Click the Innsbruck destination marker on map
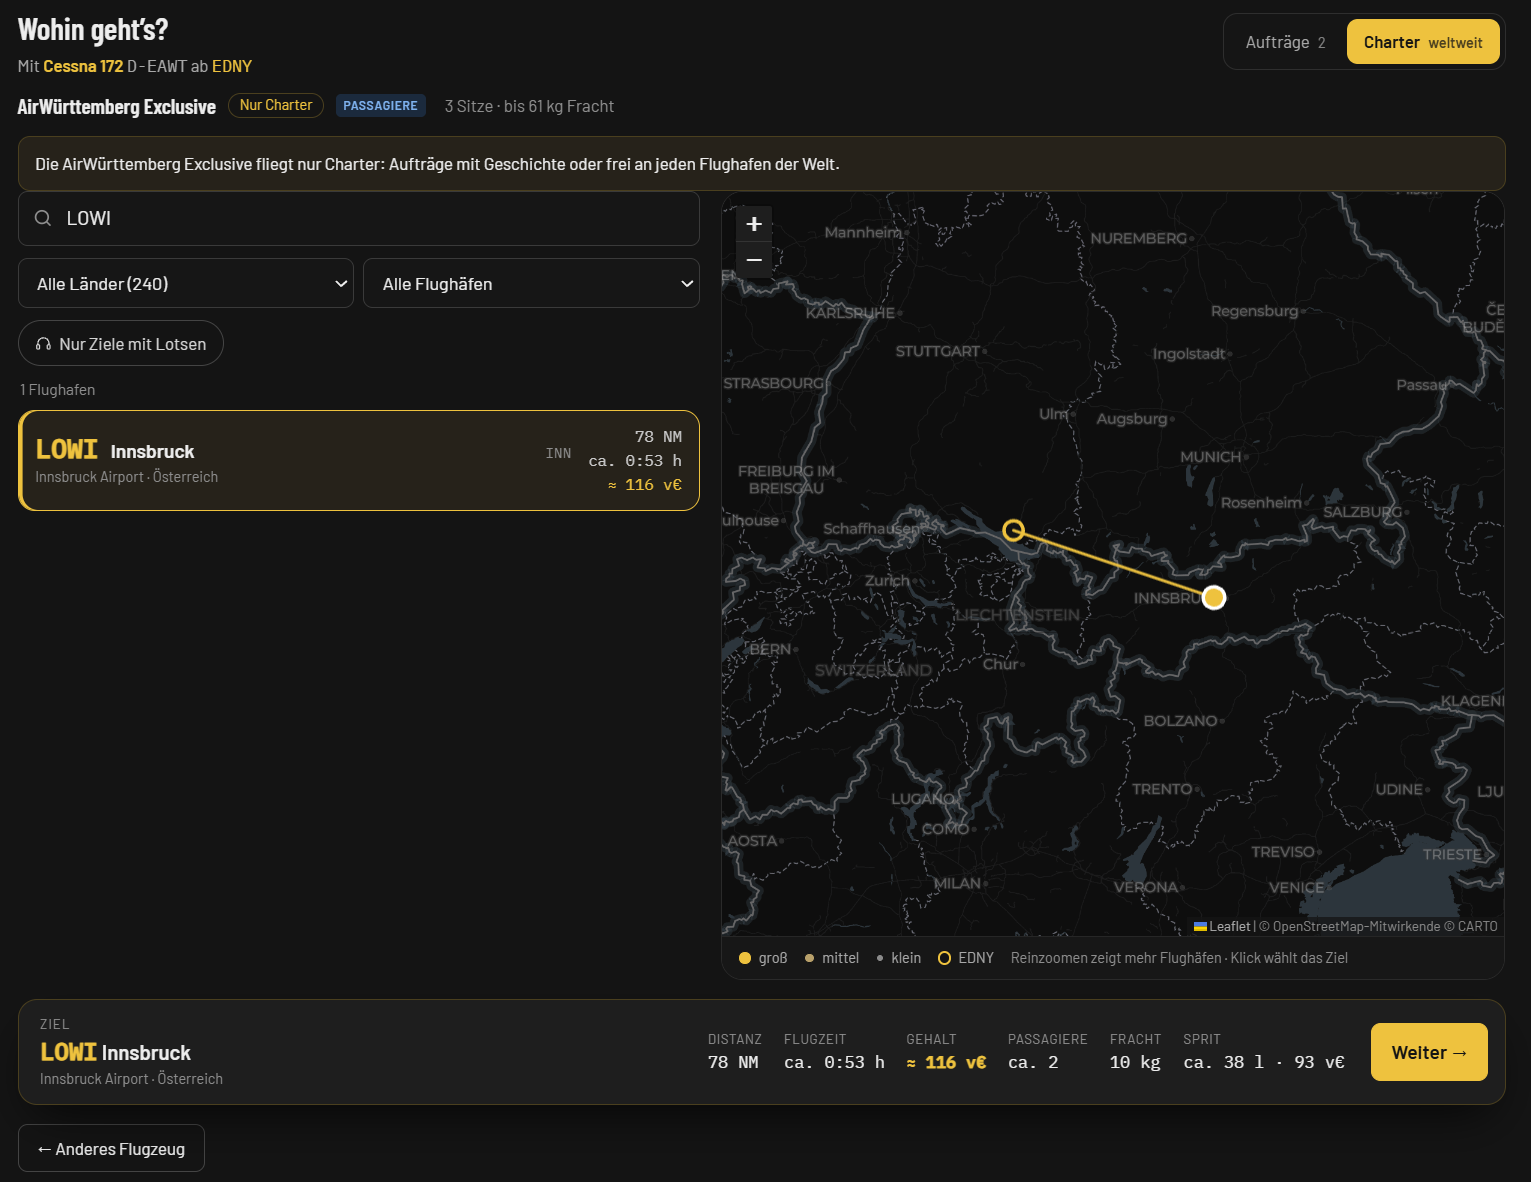Screen dimensions: 1531x1182 click(x=1214, y=597)
